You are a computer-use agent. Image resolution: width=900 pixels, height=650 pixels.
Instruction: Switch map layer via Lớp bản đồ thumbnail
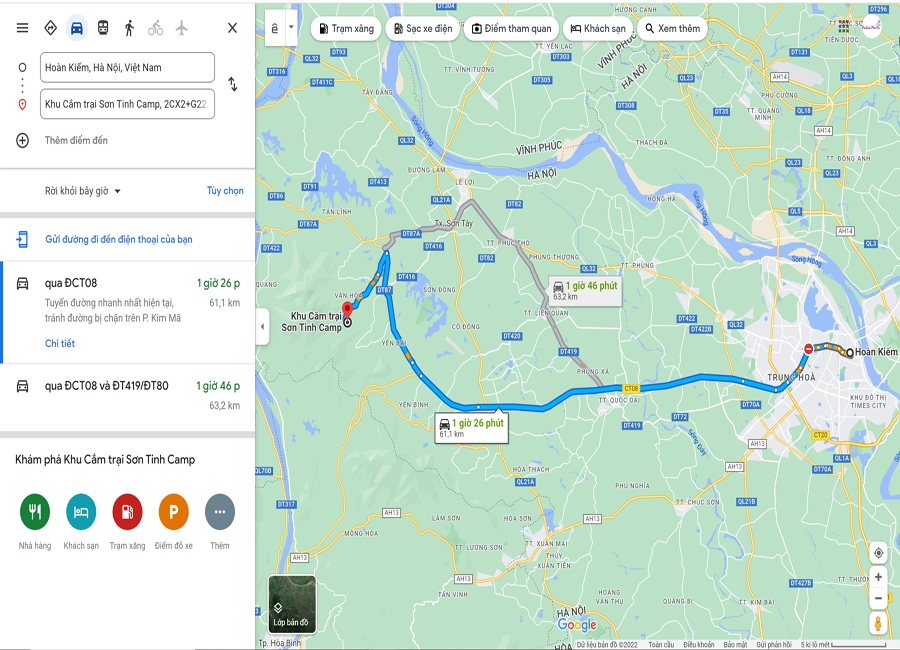pyautogui.click(x=292, y=604)
